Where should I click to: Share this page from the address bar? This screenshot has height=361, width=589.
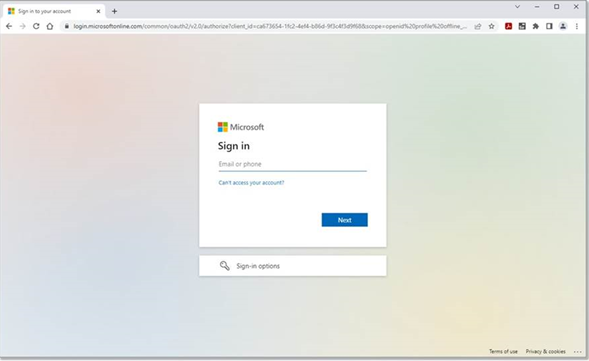point(478,26)
